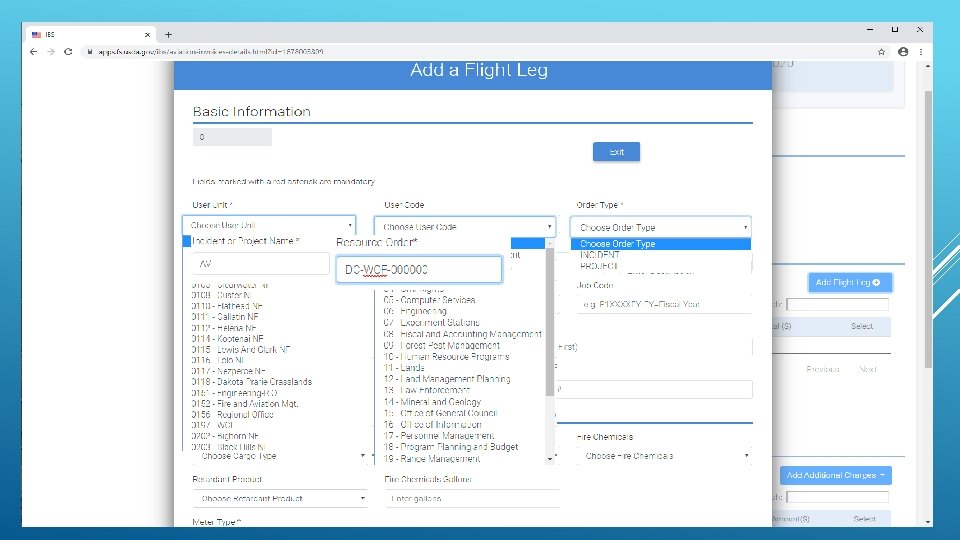Choose 0115 - Lewis And Clark NF
Viewport: 960px width, 540px height.
tap(241, 350)
